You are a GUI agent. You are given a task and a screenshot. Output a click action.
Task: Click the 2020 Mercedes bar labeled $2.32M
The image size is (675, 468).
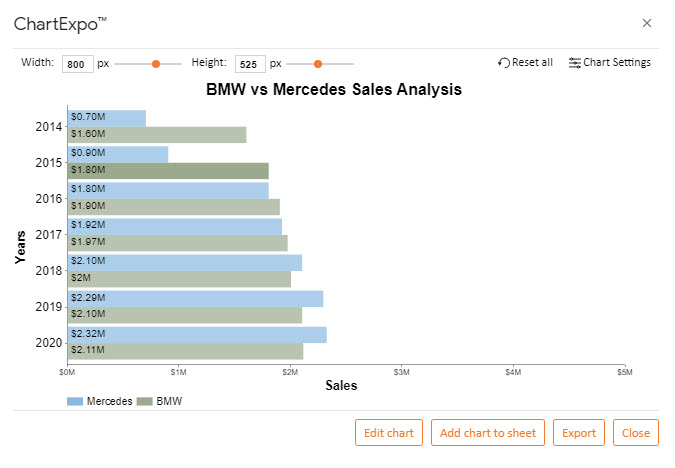[x=197, y=335]
